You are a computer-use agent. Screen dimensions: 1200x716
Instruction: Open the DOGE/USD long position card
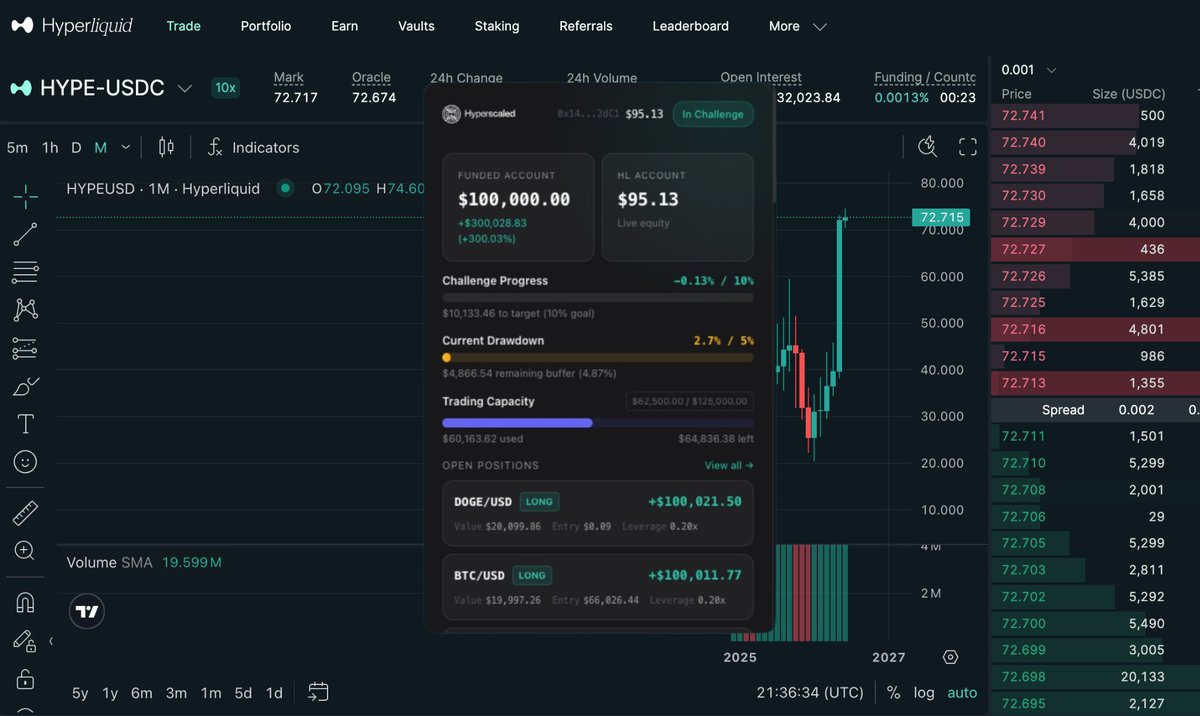point(598,513)
